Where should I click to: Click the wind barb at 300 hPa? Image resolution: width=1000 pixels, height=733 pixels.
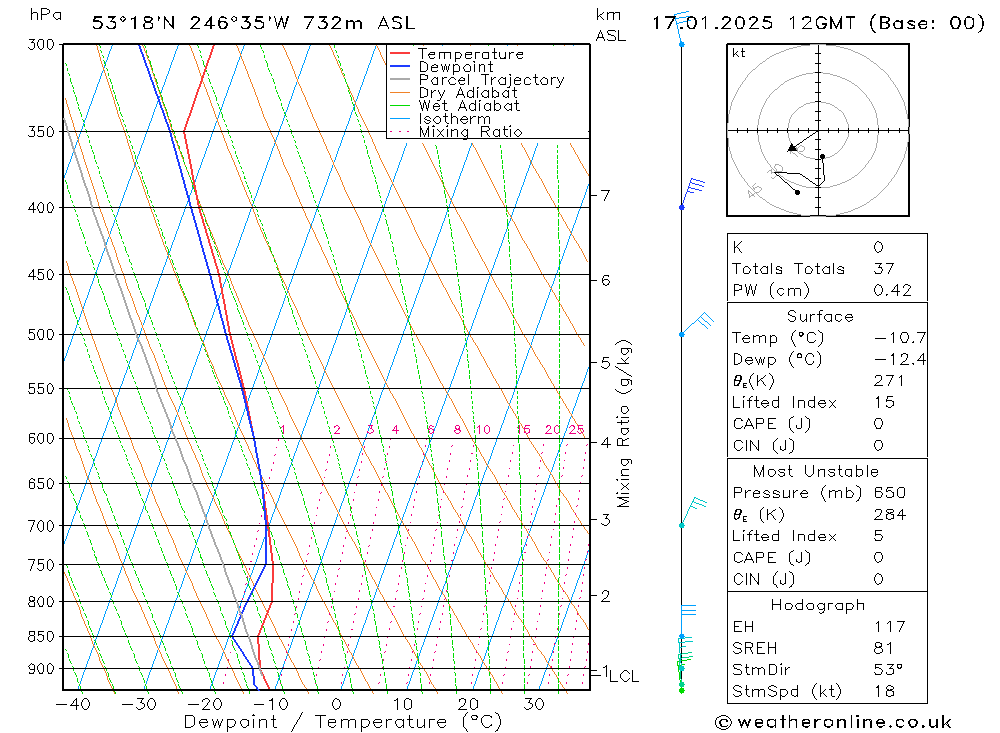[681, 28]
